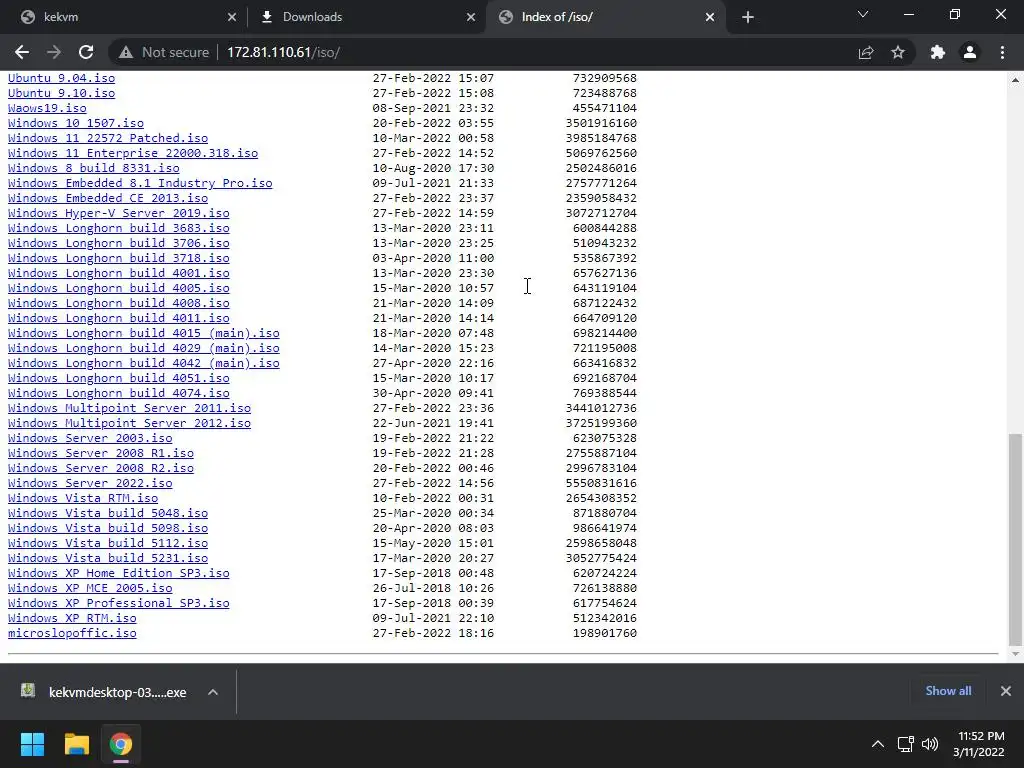Close the kekvm tab

point(232,17)
